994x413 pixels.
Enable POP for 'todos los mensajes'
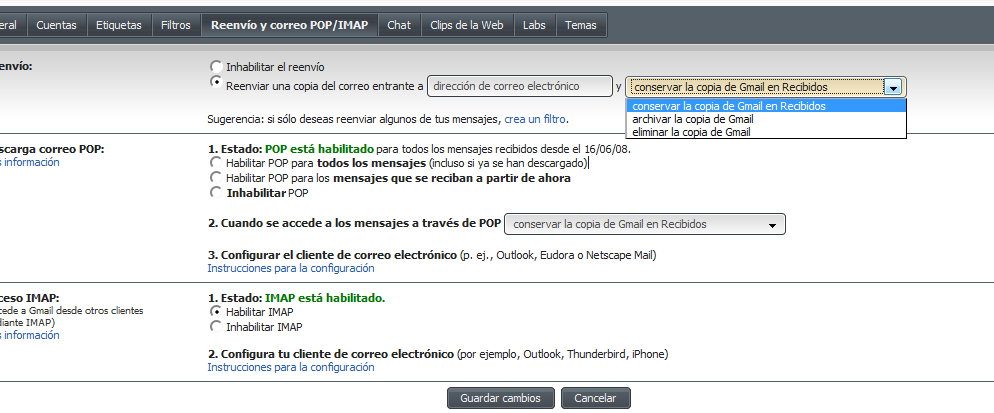[x=215, y=162]
